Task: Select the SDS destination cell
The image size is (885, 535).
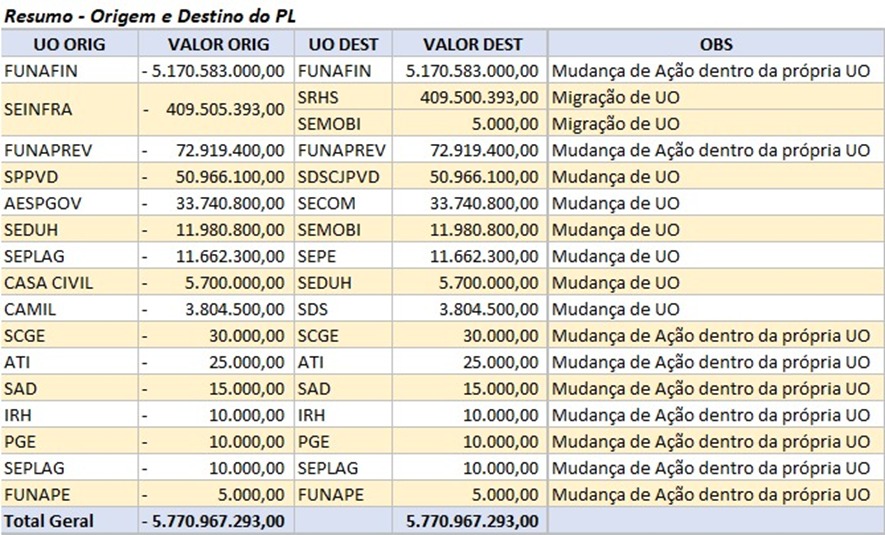Action: click(x=343, y=309)
